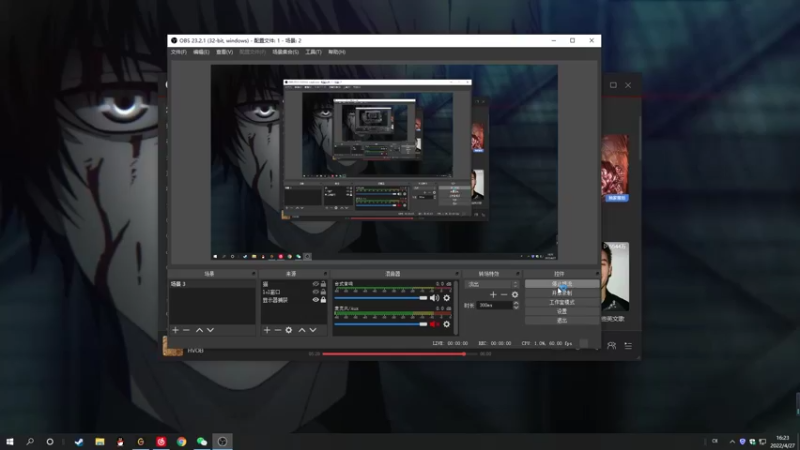Remove the selected scene with the minus icon
Viewport: 800px width, 450px height.
pyautogui.click(x=186, y=330)
